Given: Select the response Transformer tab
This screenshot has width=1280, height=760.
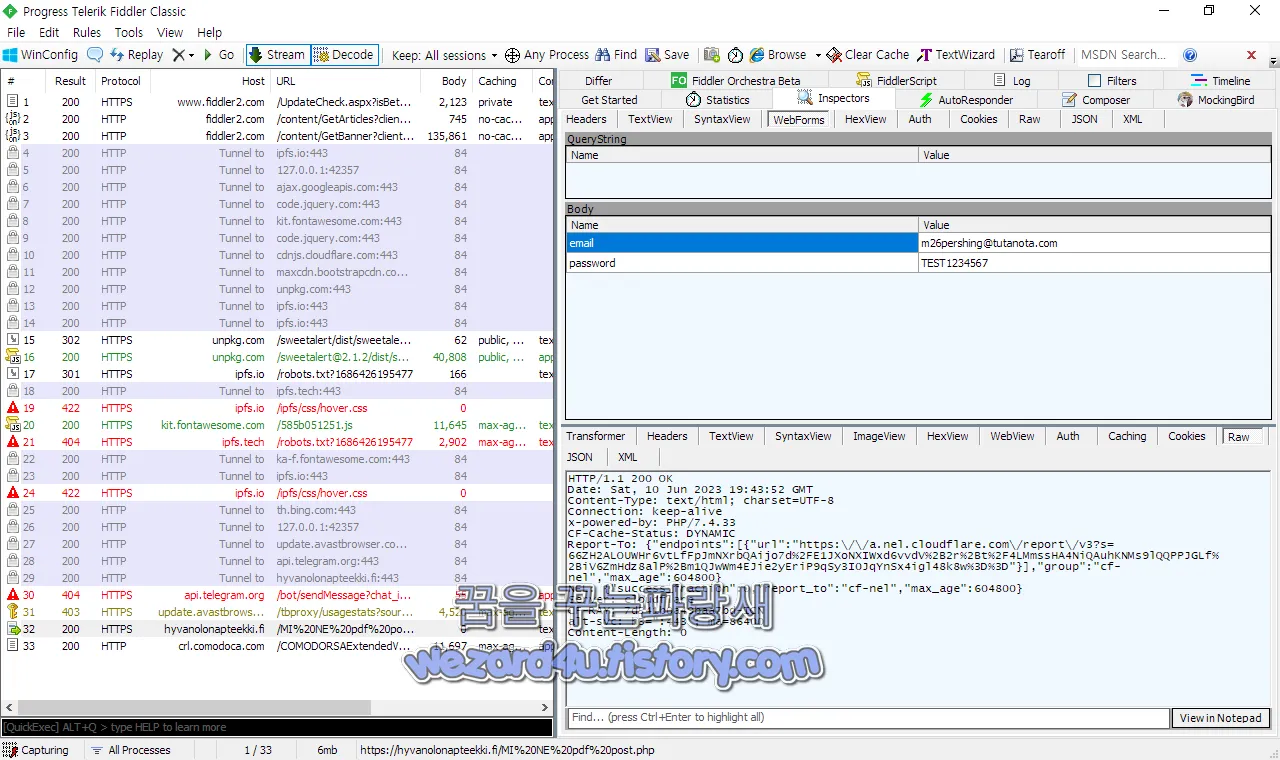Looking at the screenshot, I should [595, 436].
